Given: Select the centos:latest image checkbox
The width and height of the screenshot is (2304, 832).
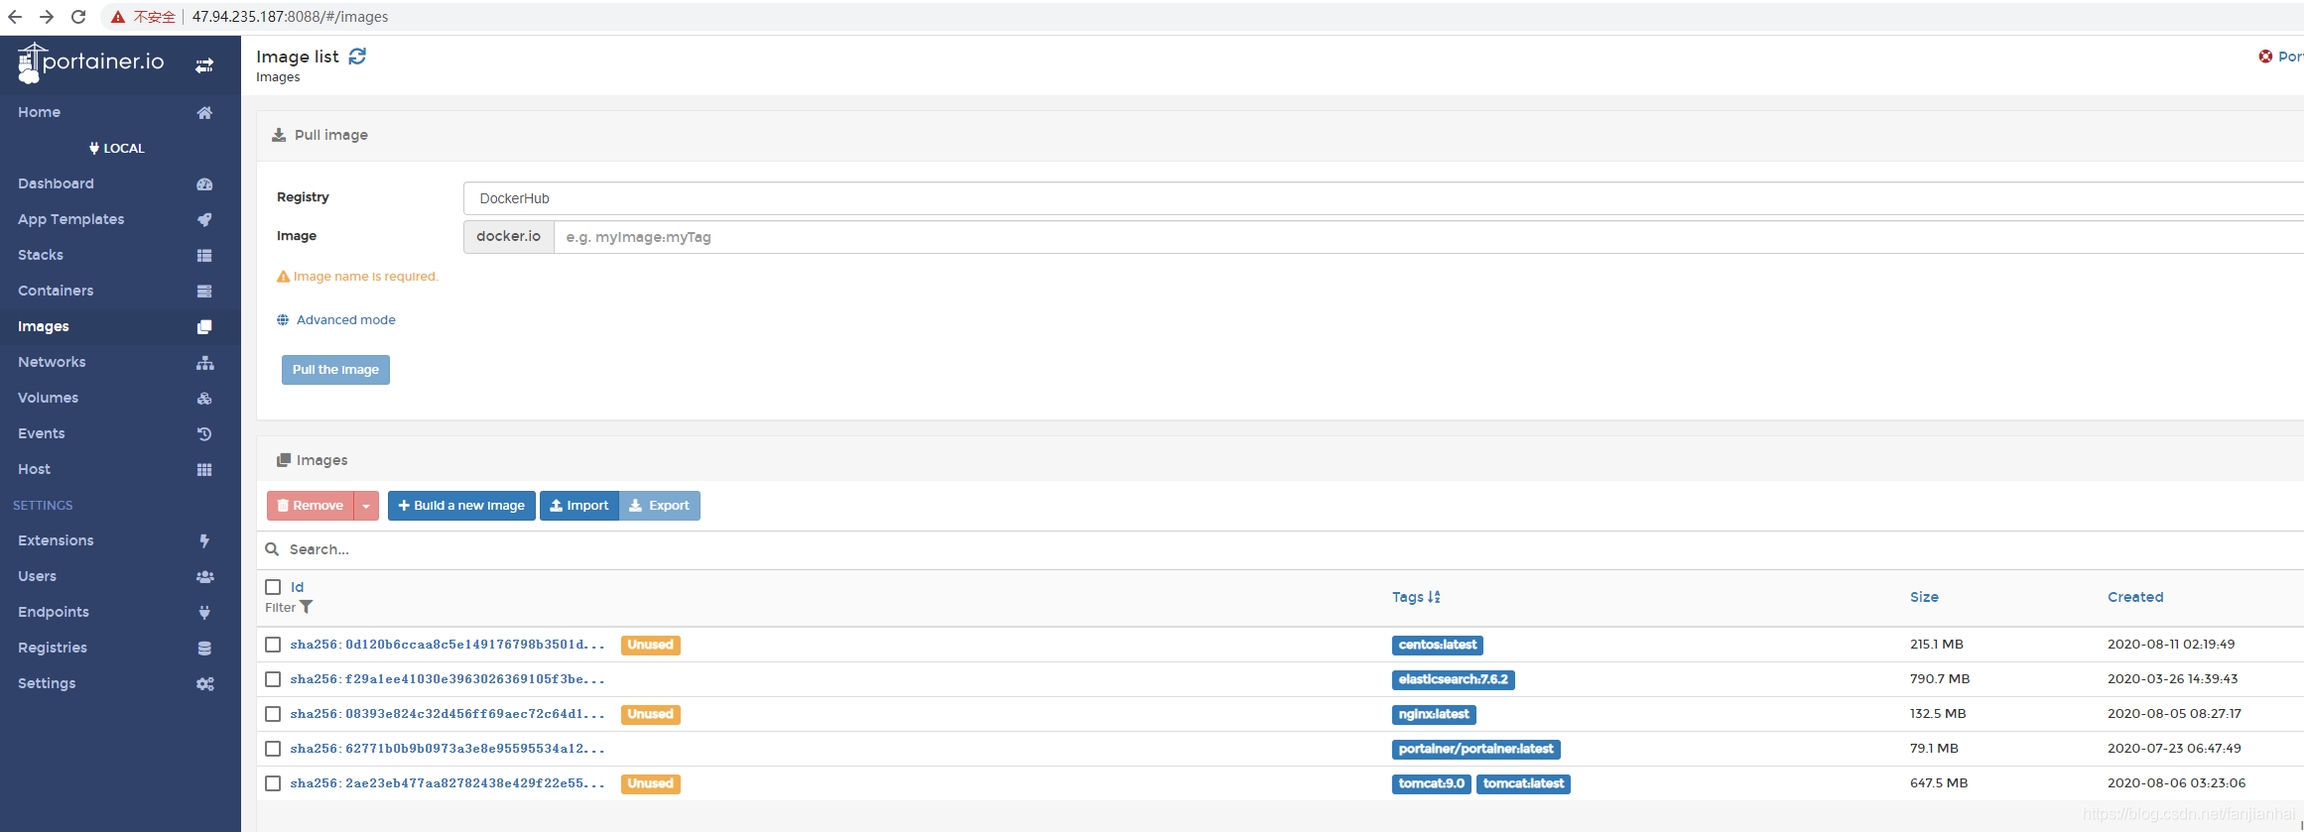Looking at the screenshot, I should [273, 645].
